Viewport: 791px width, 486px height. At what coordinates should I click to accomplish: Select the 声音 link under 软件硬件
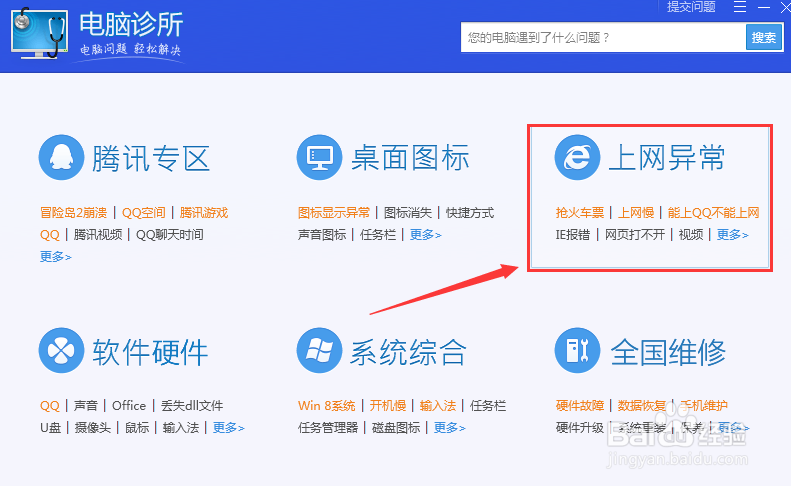click(x=85, y=406)
